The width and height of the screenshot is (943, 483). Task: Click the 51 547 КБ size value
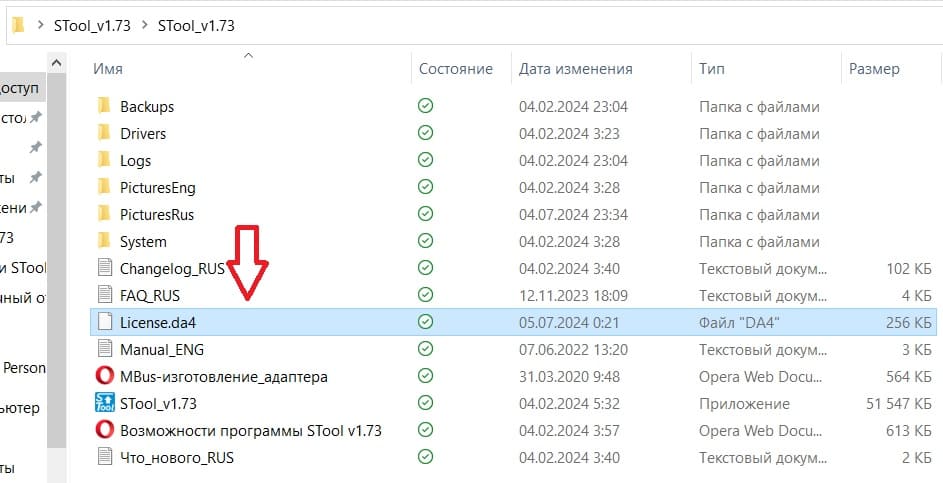[x=898, y=404]
